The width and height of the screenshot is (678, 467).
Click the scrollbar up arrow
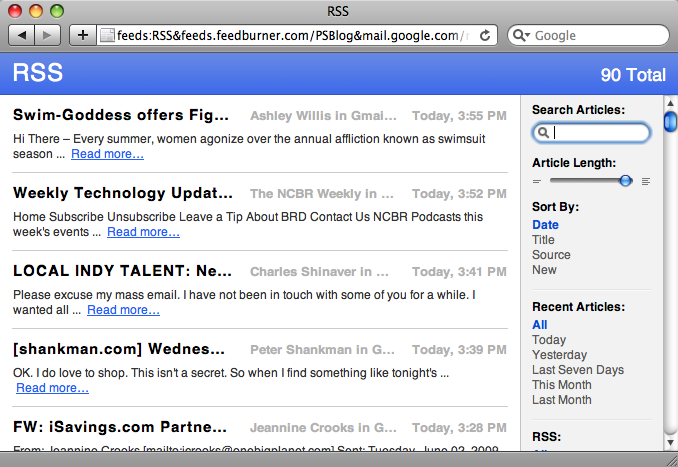click(x=670, y=103)
